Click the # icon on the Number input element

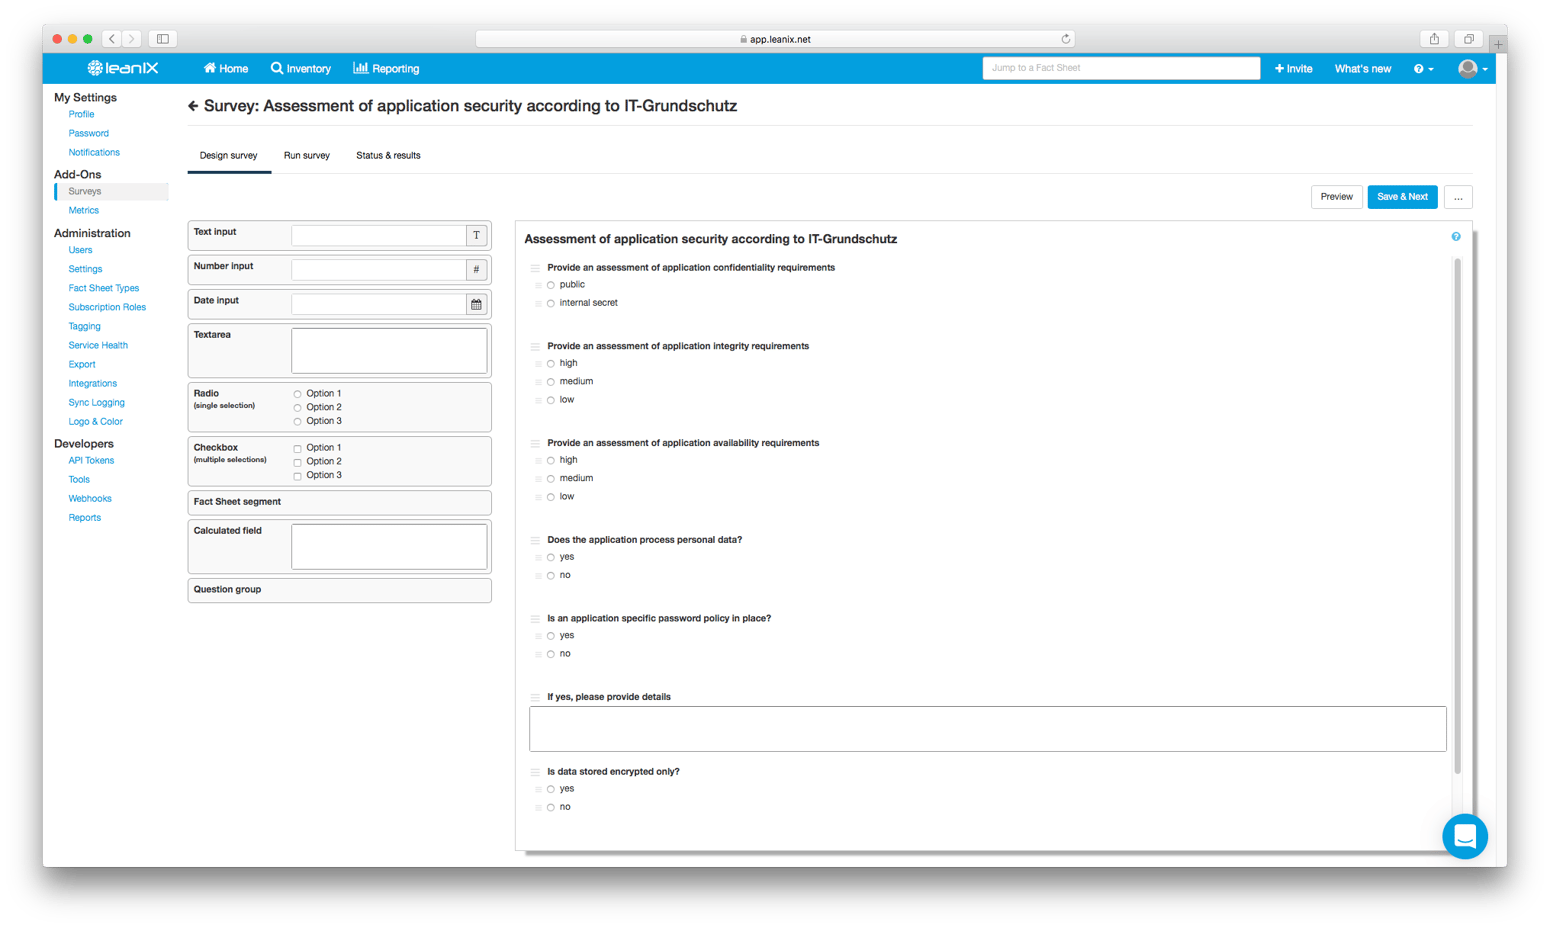click(x=476, y=269)
